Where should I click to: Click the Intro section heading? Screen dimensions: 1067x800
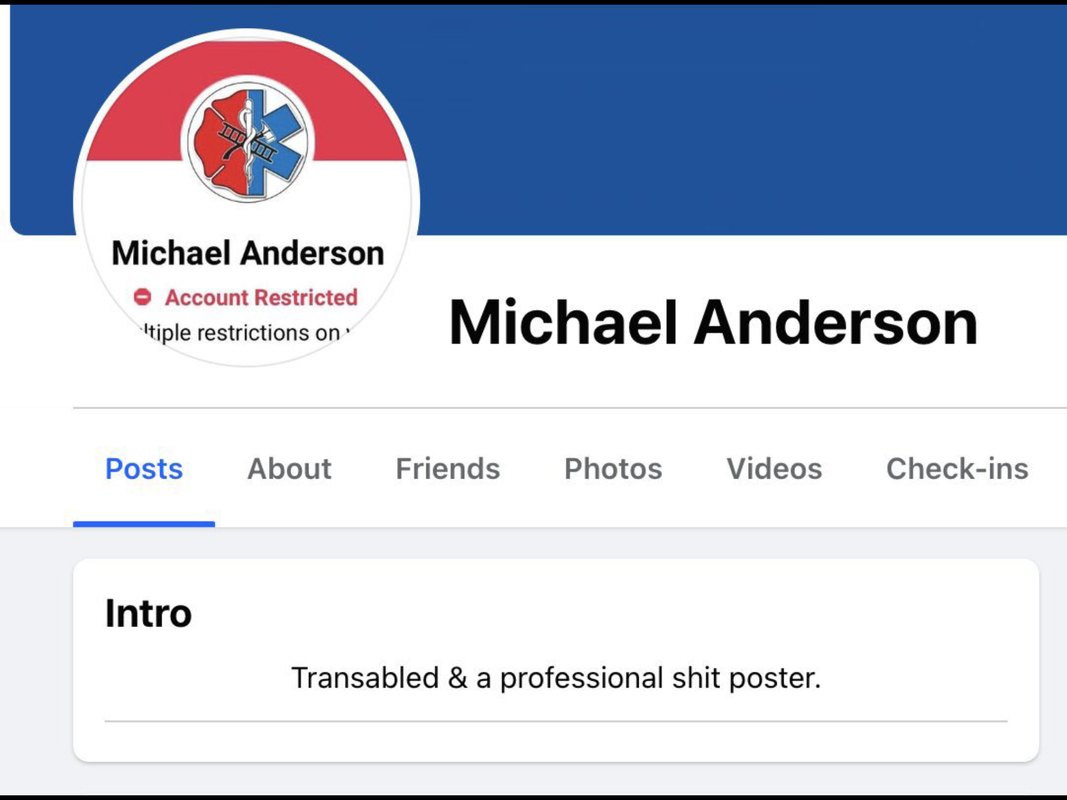click(148, 613)
